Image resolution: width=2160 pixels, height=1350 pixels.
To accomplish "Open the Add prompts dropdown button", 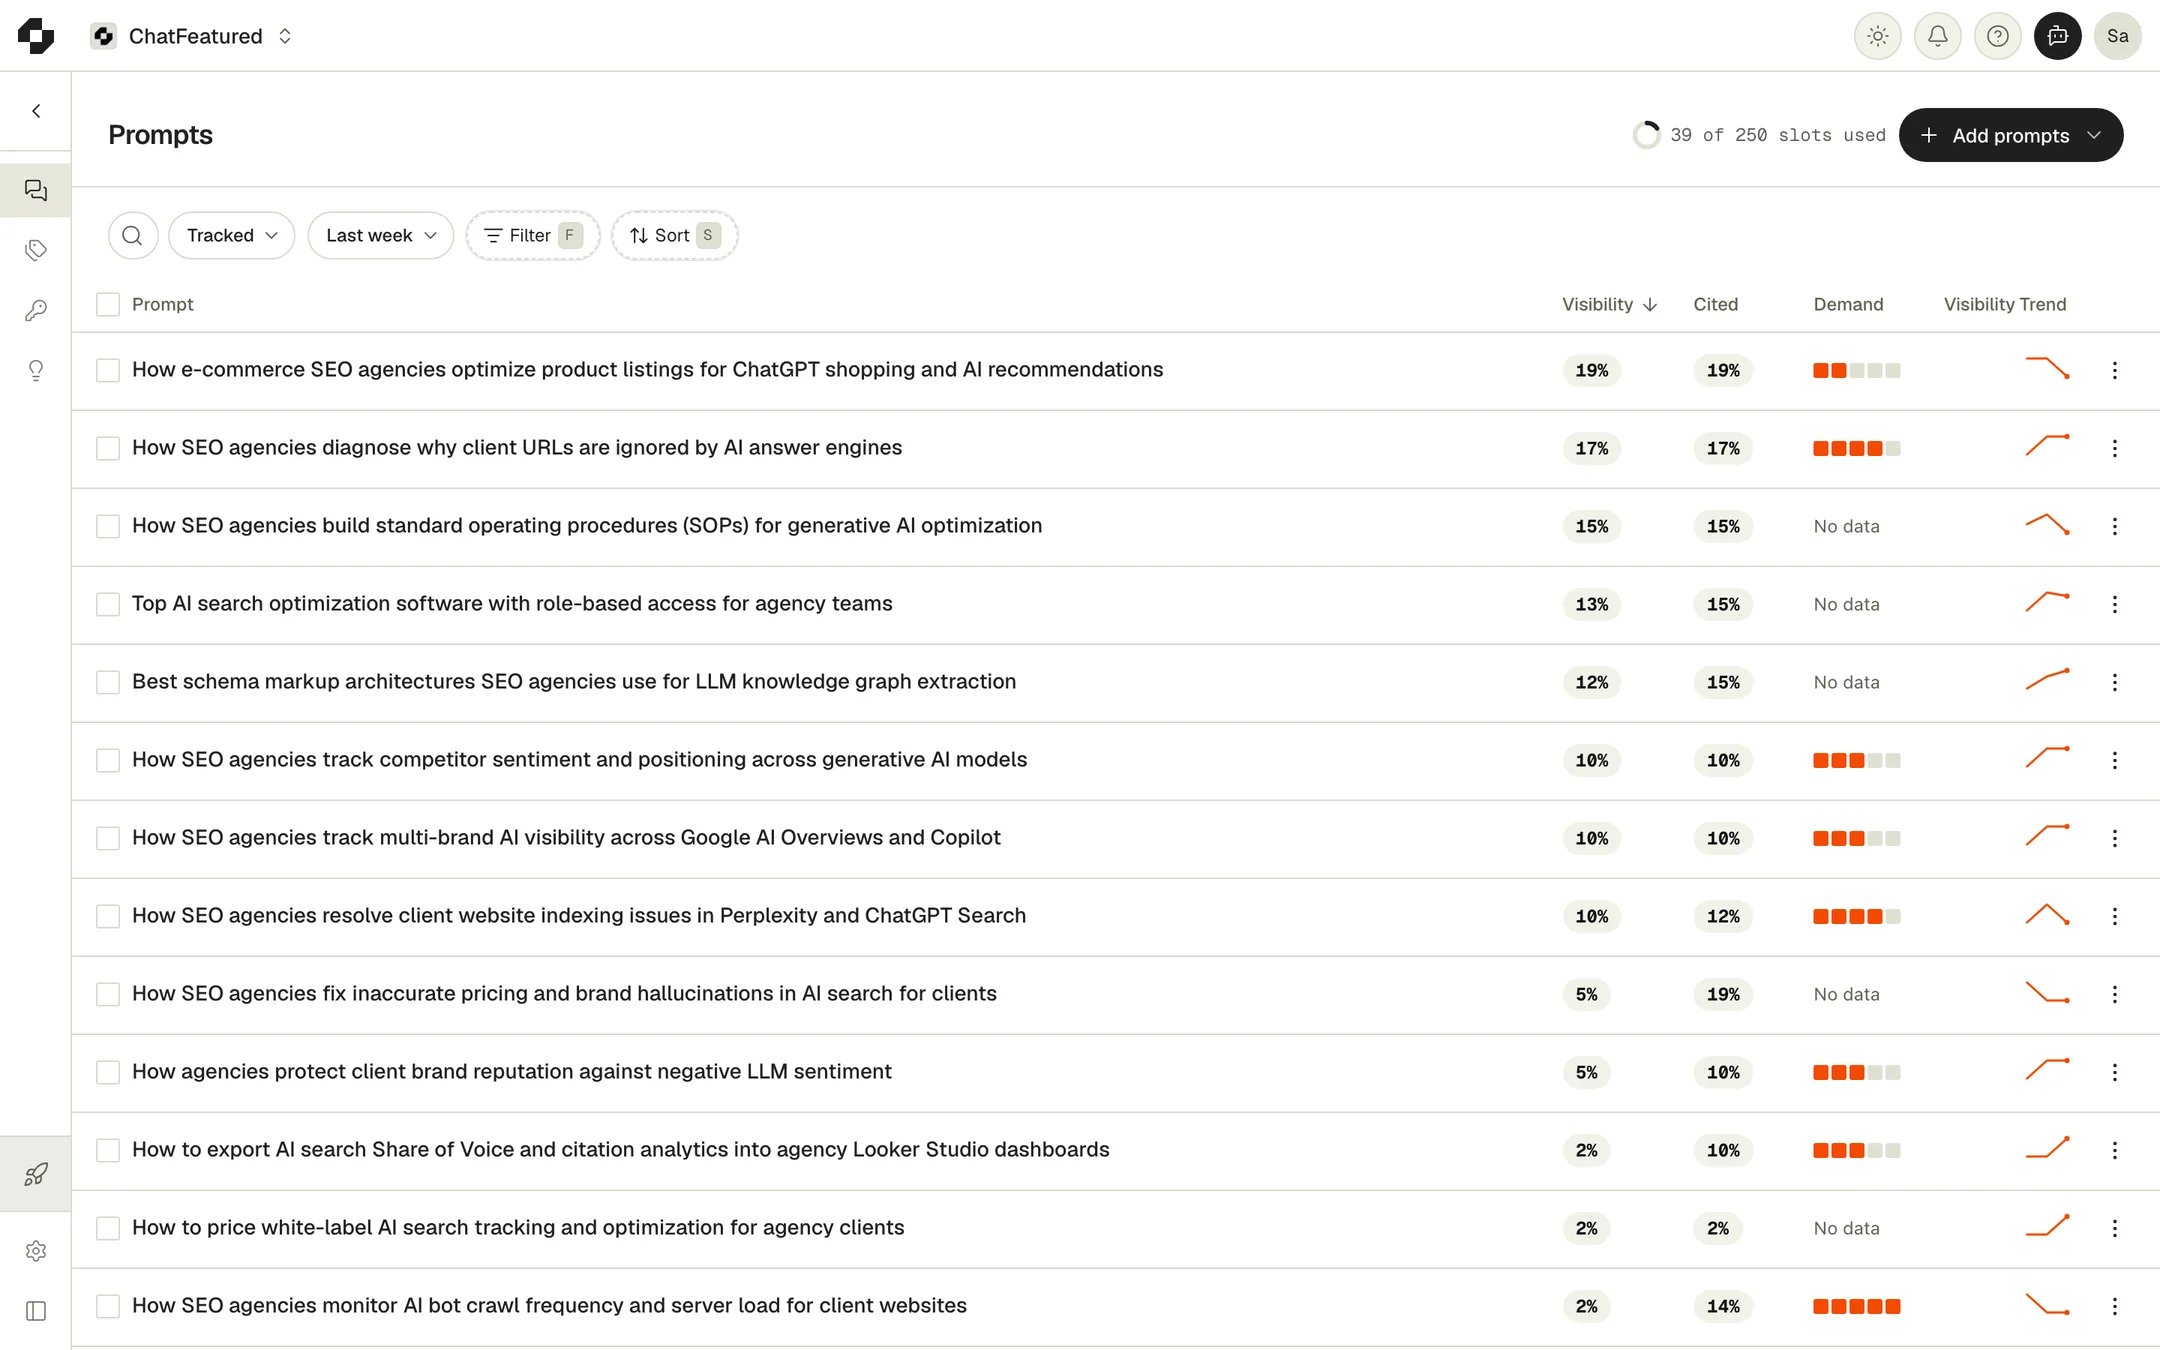I will pyautogui.click(x=2011, y=135).
